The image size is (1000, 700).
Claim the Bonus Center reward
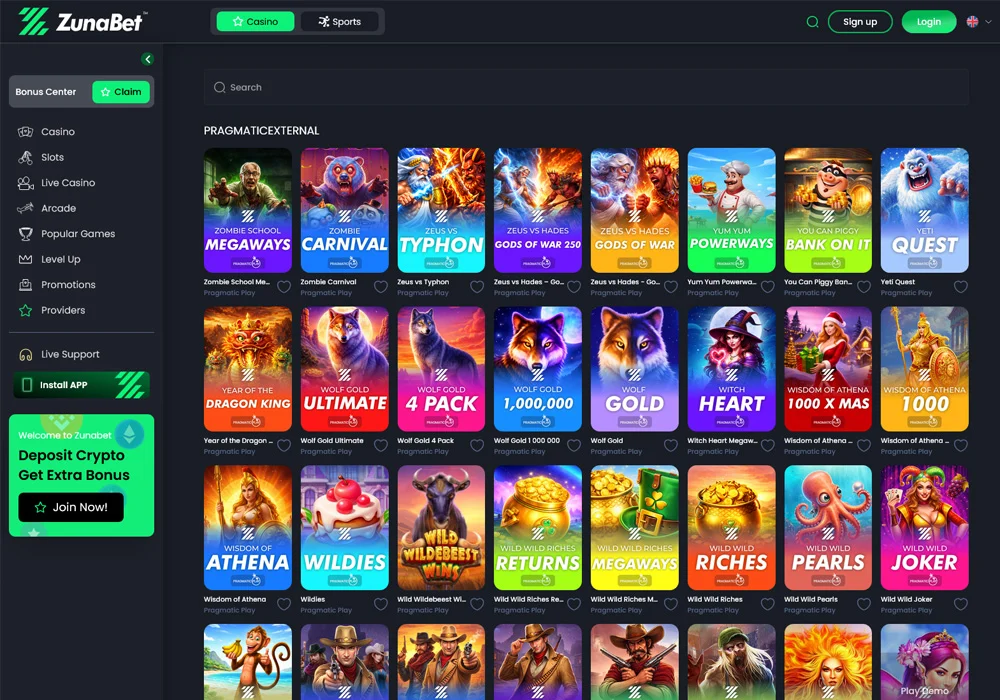point(121,91)
